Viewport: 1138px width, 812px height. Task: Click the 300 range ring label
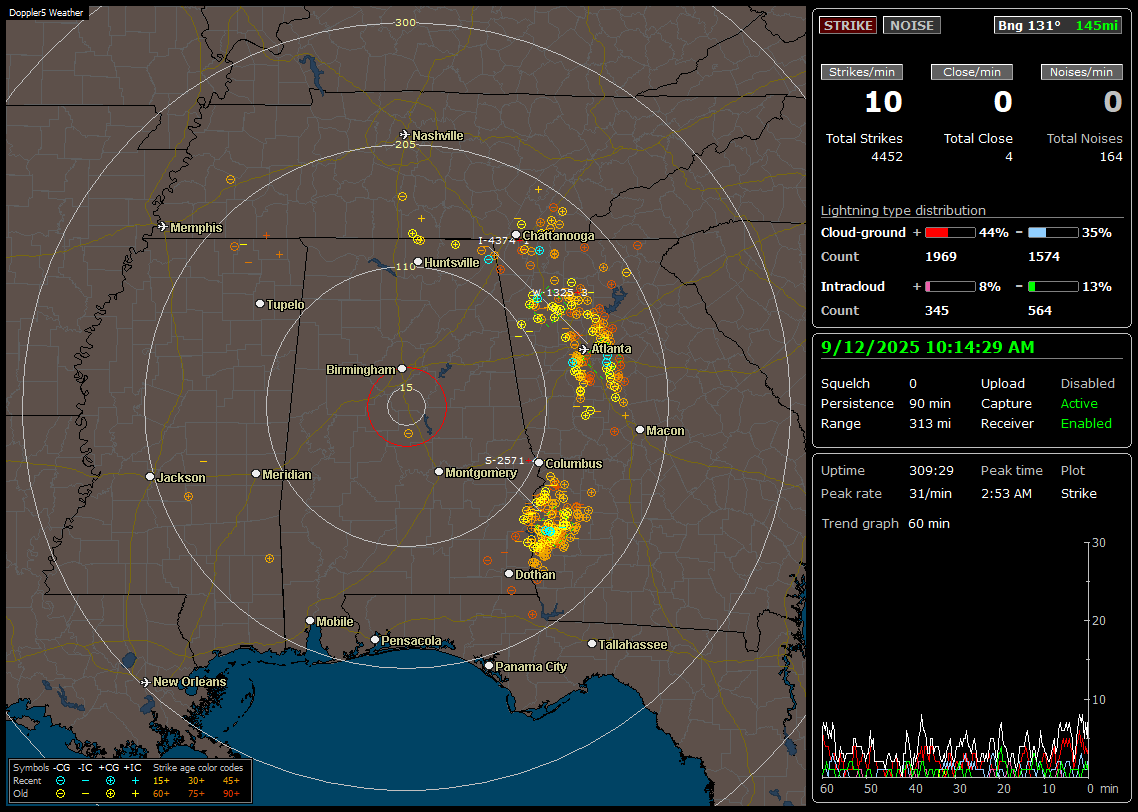pyautogui.click(x=405, y=22)
